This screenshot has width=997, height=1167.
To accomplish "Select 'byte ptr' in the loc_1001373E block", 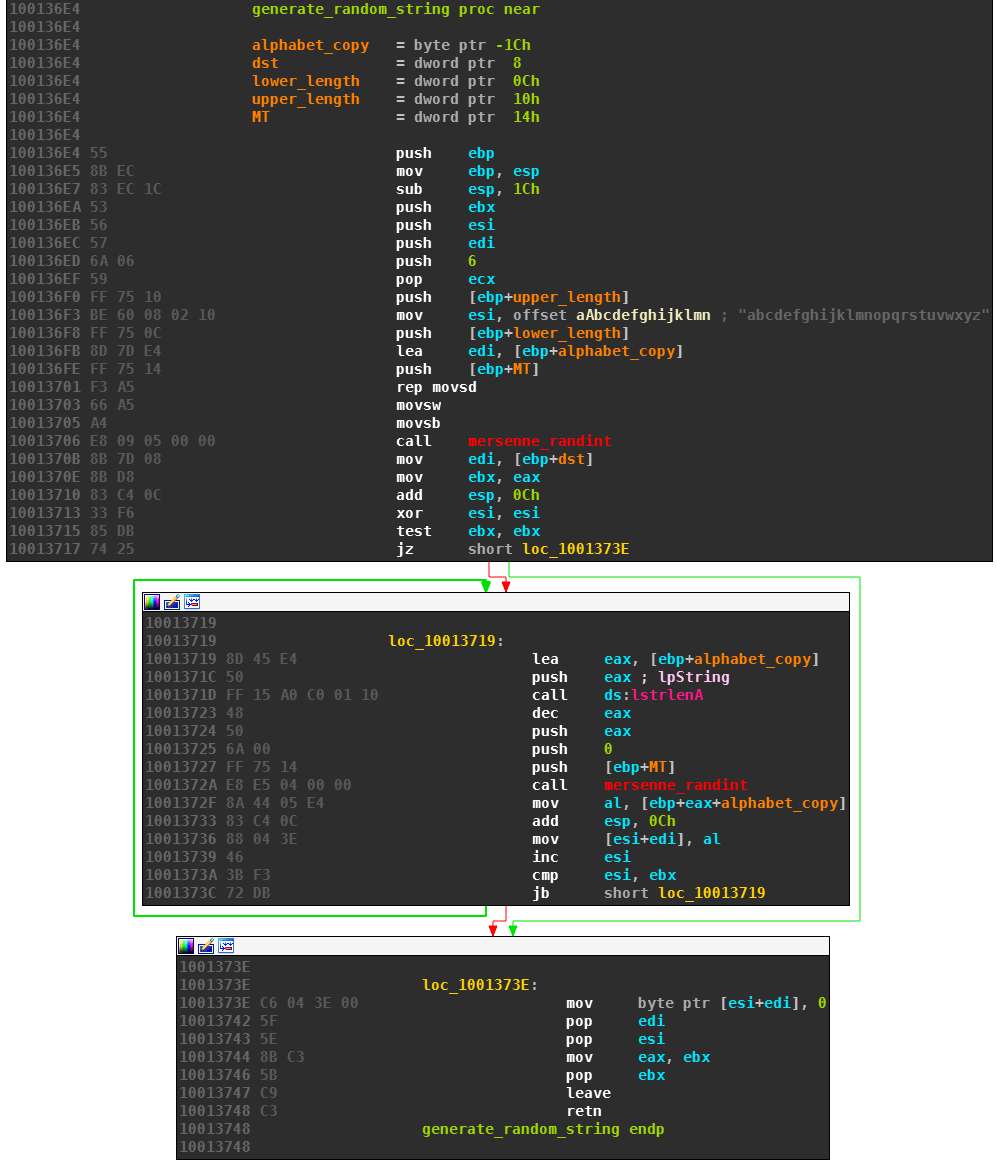I will click(x=674, y=1003).
